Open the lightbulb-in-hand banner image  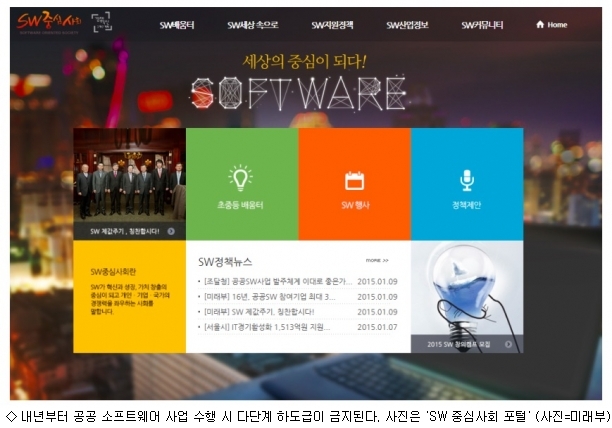pos(467,288)
